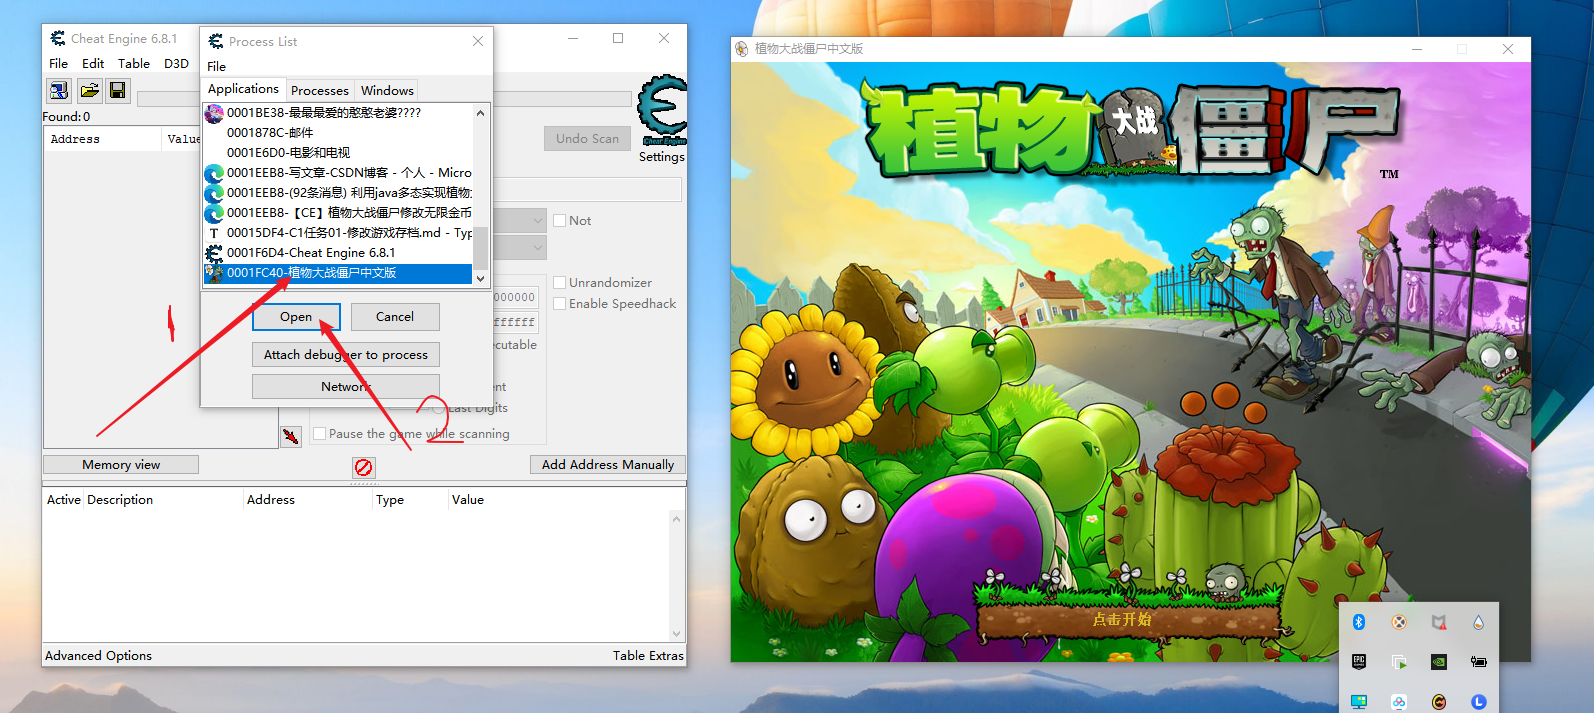The height and width of the screenshot is (713, 1594).
Task: Click the 点击开始 start sign in game
Action: coord(1122,619)
